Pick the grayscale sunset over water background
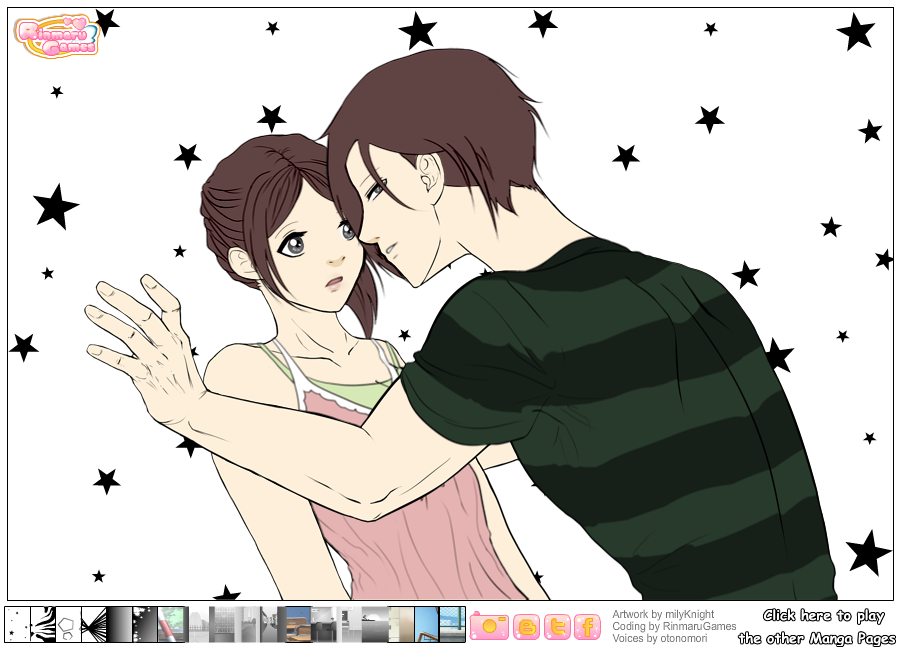The width and height of the screenshot is (900, 650). click(x=375, y=624)
